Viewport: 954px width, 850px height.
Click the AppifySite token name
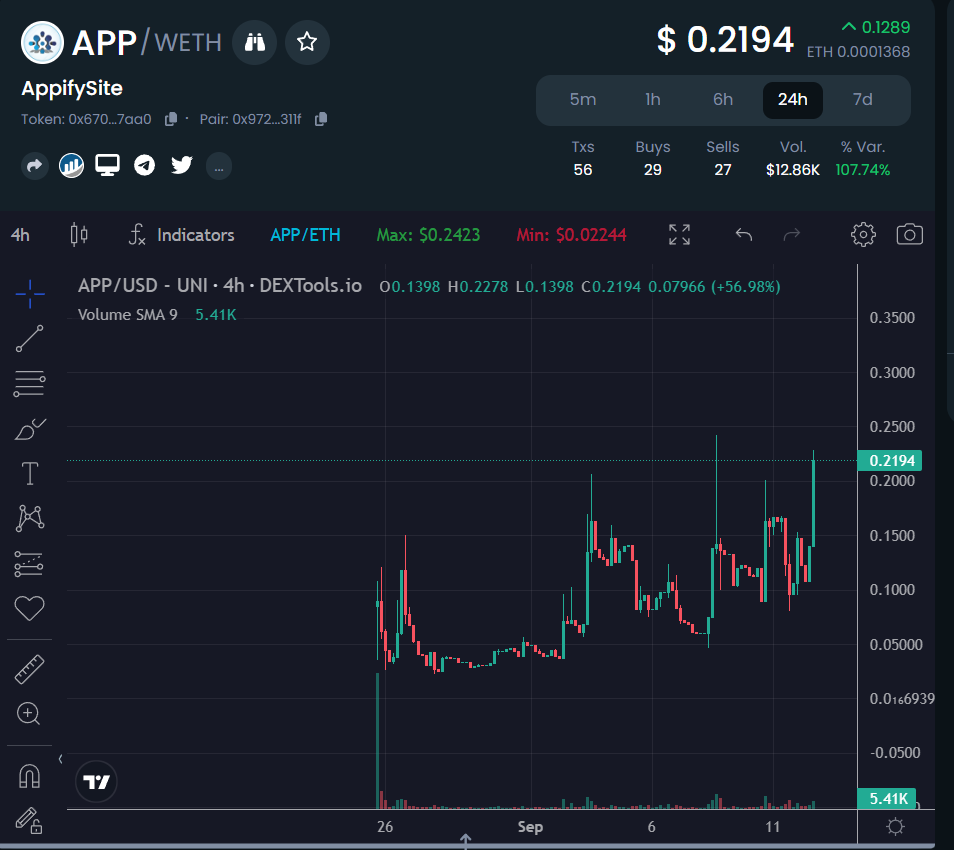coord(72,89)
